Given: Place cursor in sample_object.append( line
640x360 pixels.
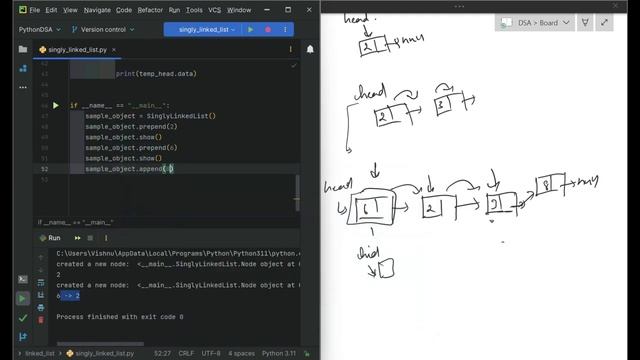Looking at the screenshot, I should pos(129,169).
